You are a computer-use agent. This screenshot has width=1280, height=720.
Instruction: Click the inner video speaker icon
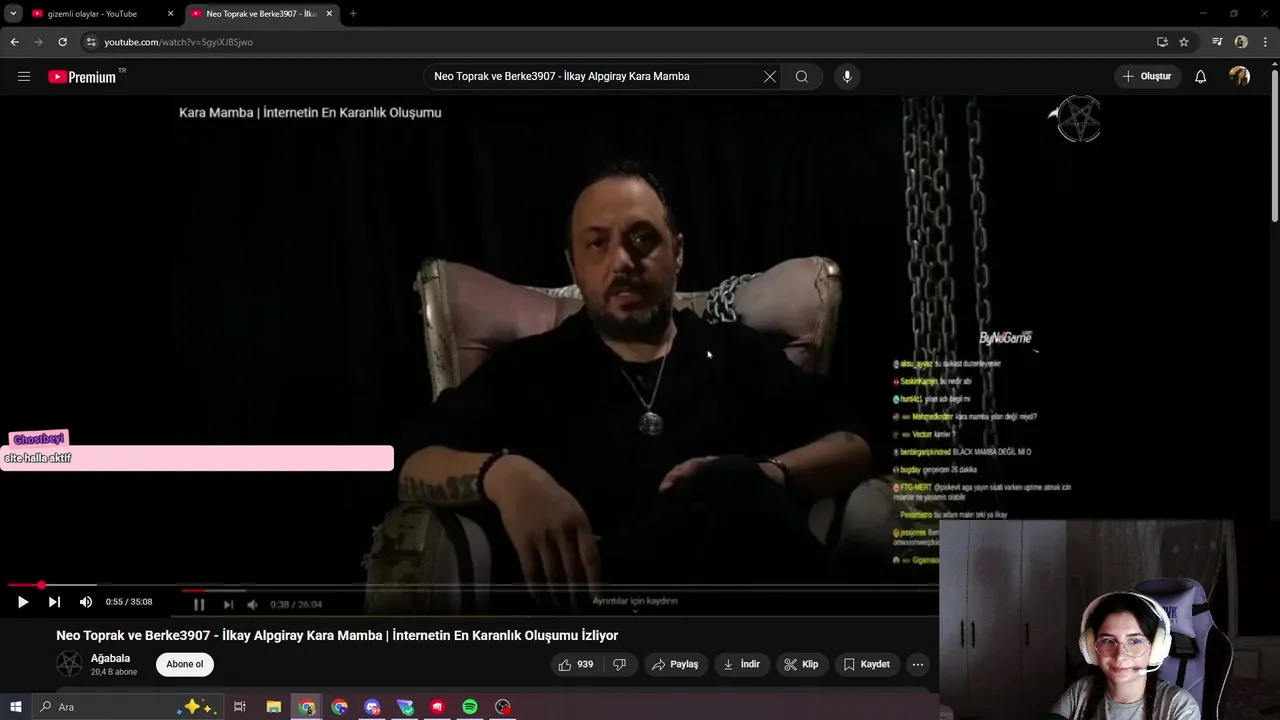[x=252, y=604]
